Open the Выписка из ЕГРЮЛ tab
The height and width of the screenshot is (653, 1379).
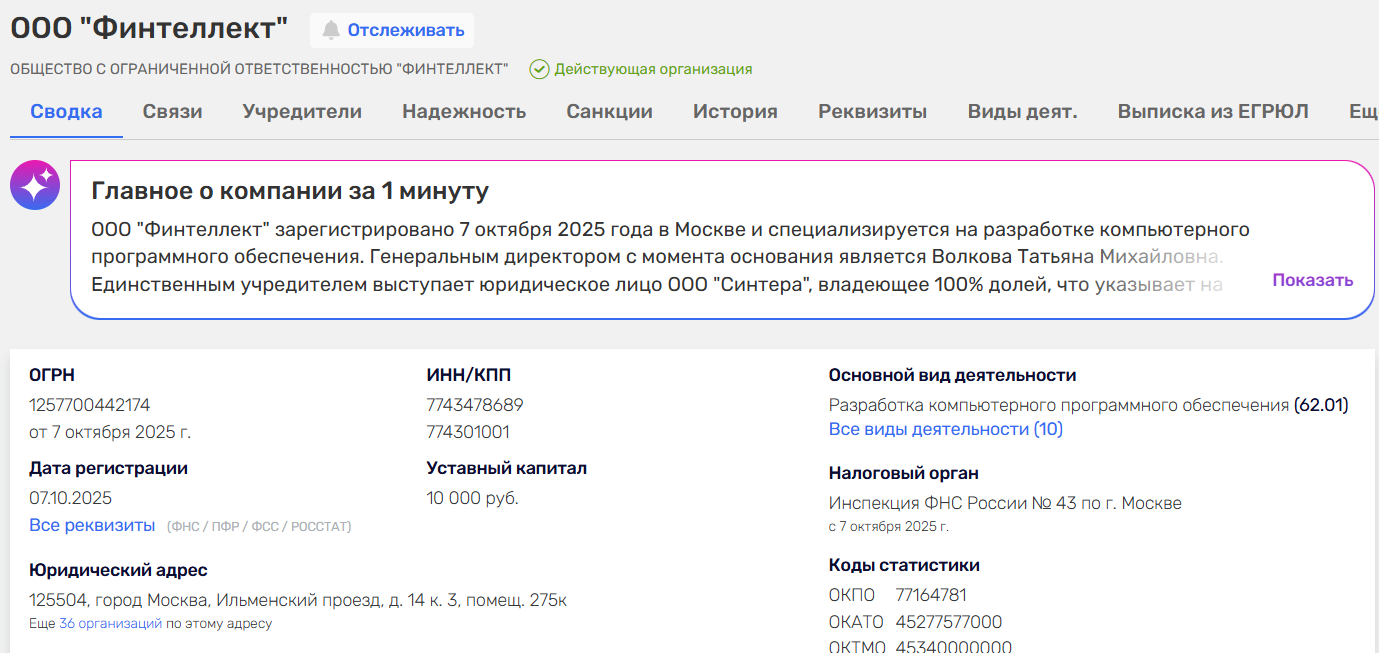pos(1213,111)
